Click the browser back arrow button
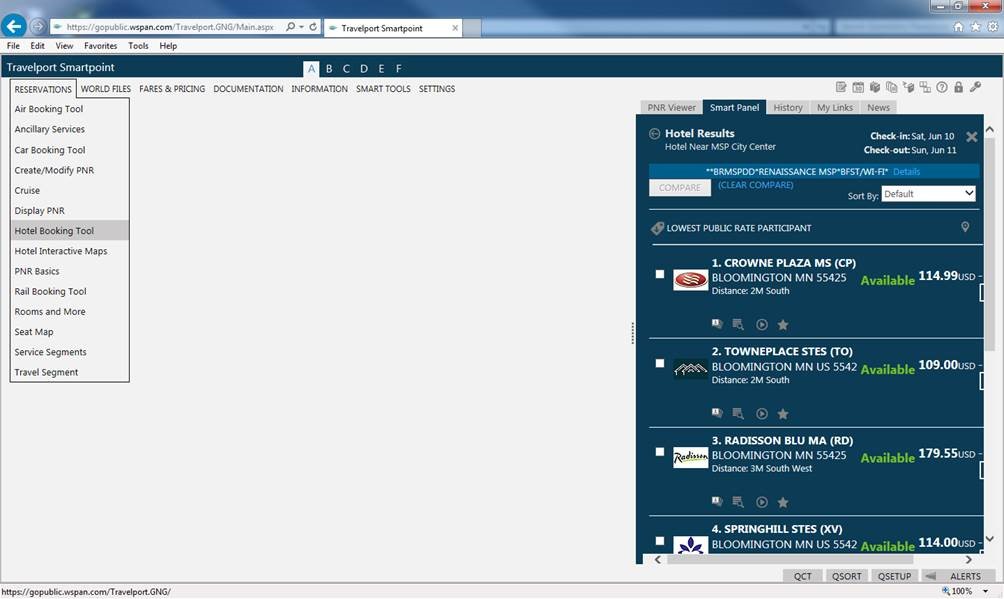 click(x=13, y=26)
